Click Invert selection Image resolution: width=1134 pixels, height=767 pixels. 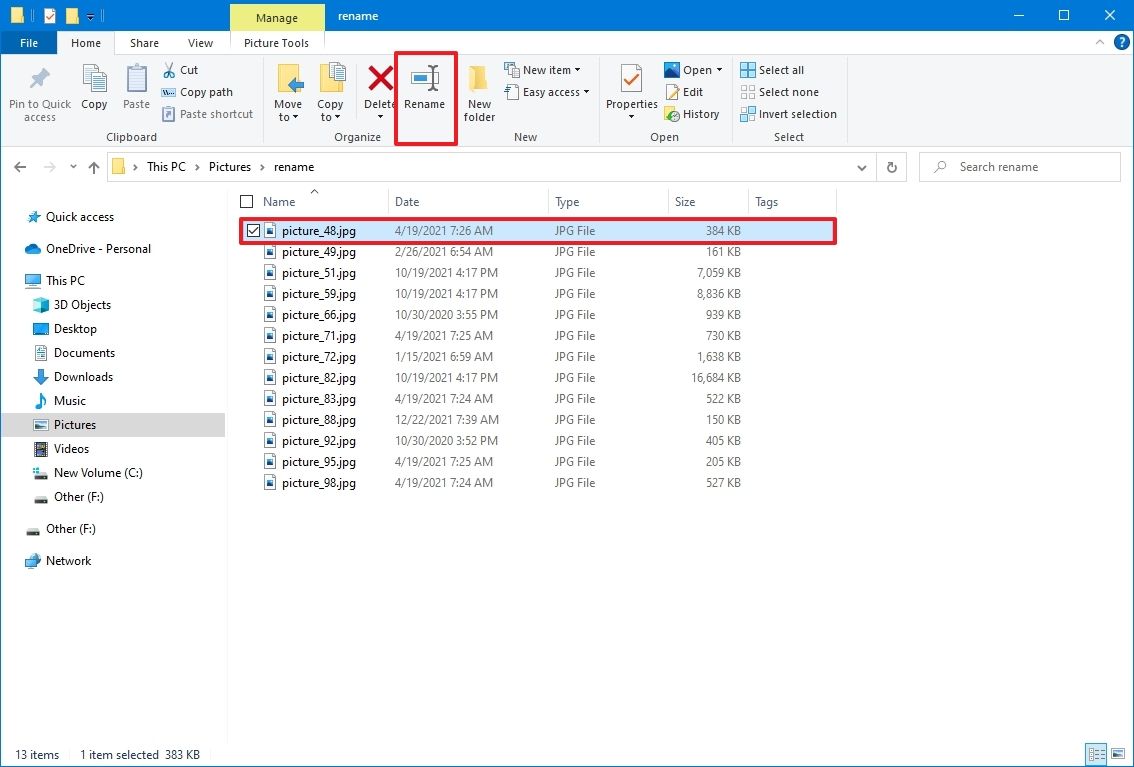pos(788,113)
